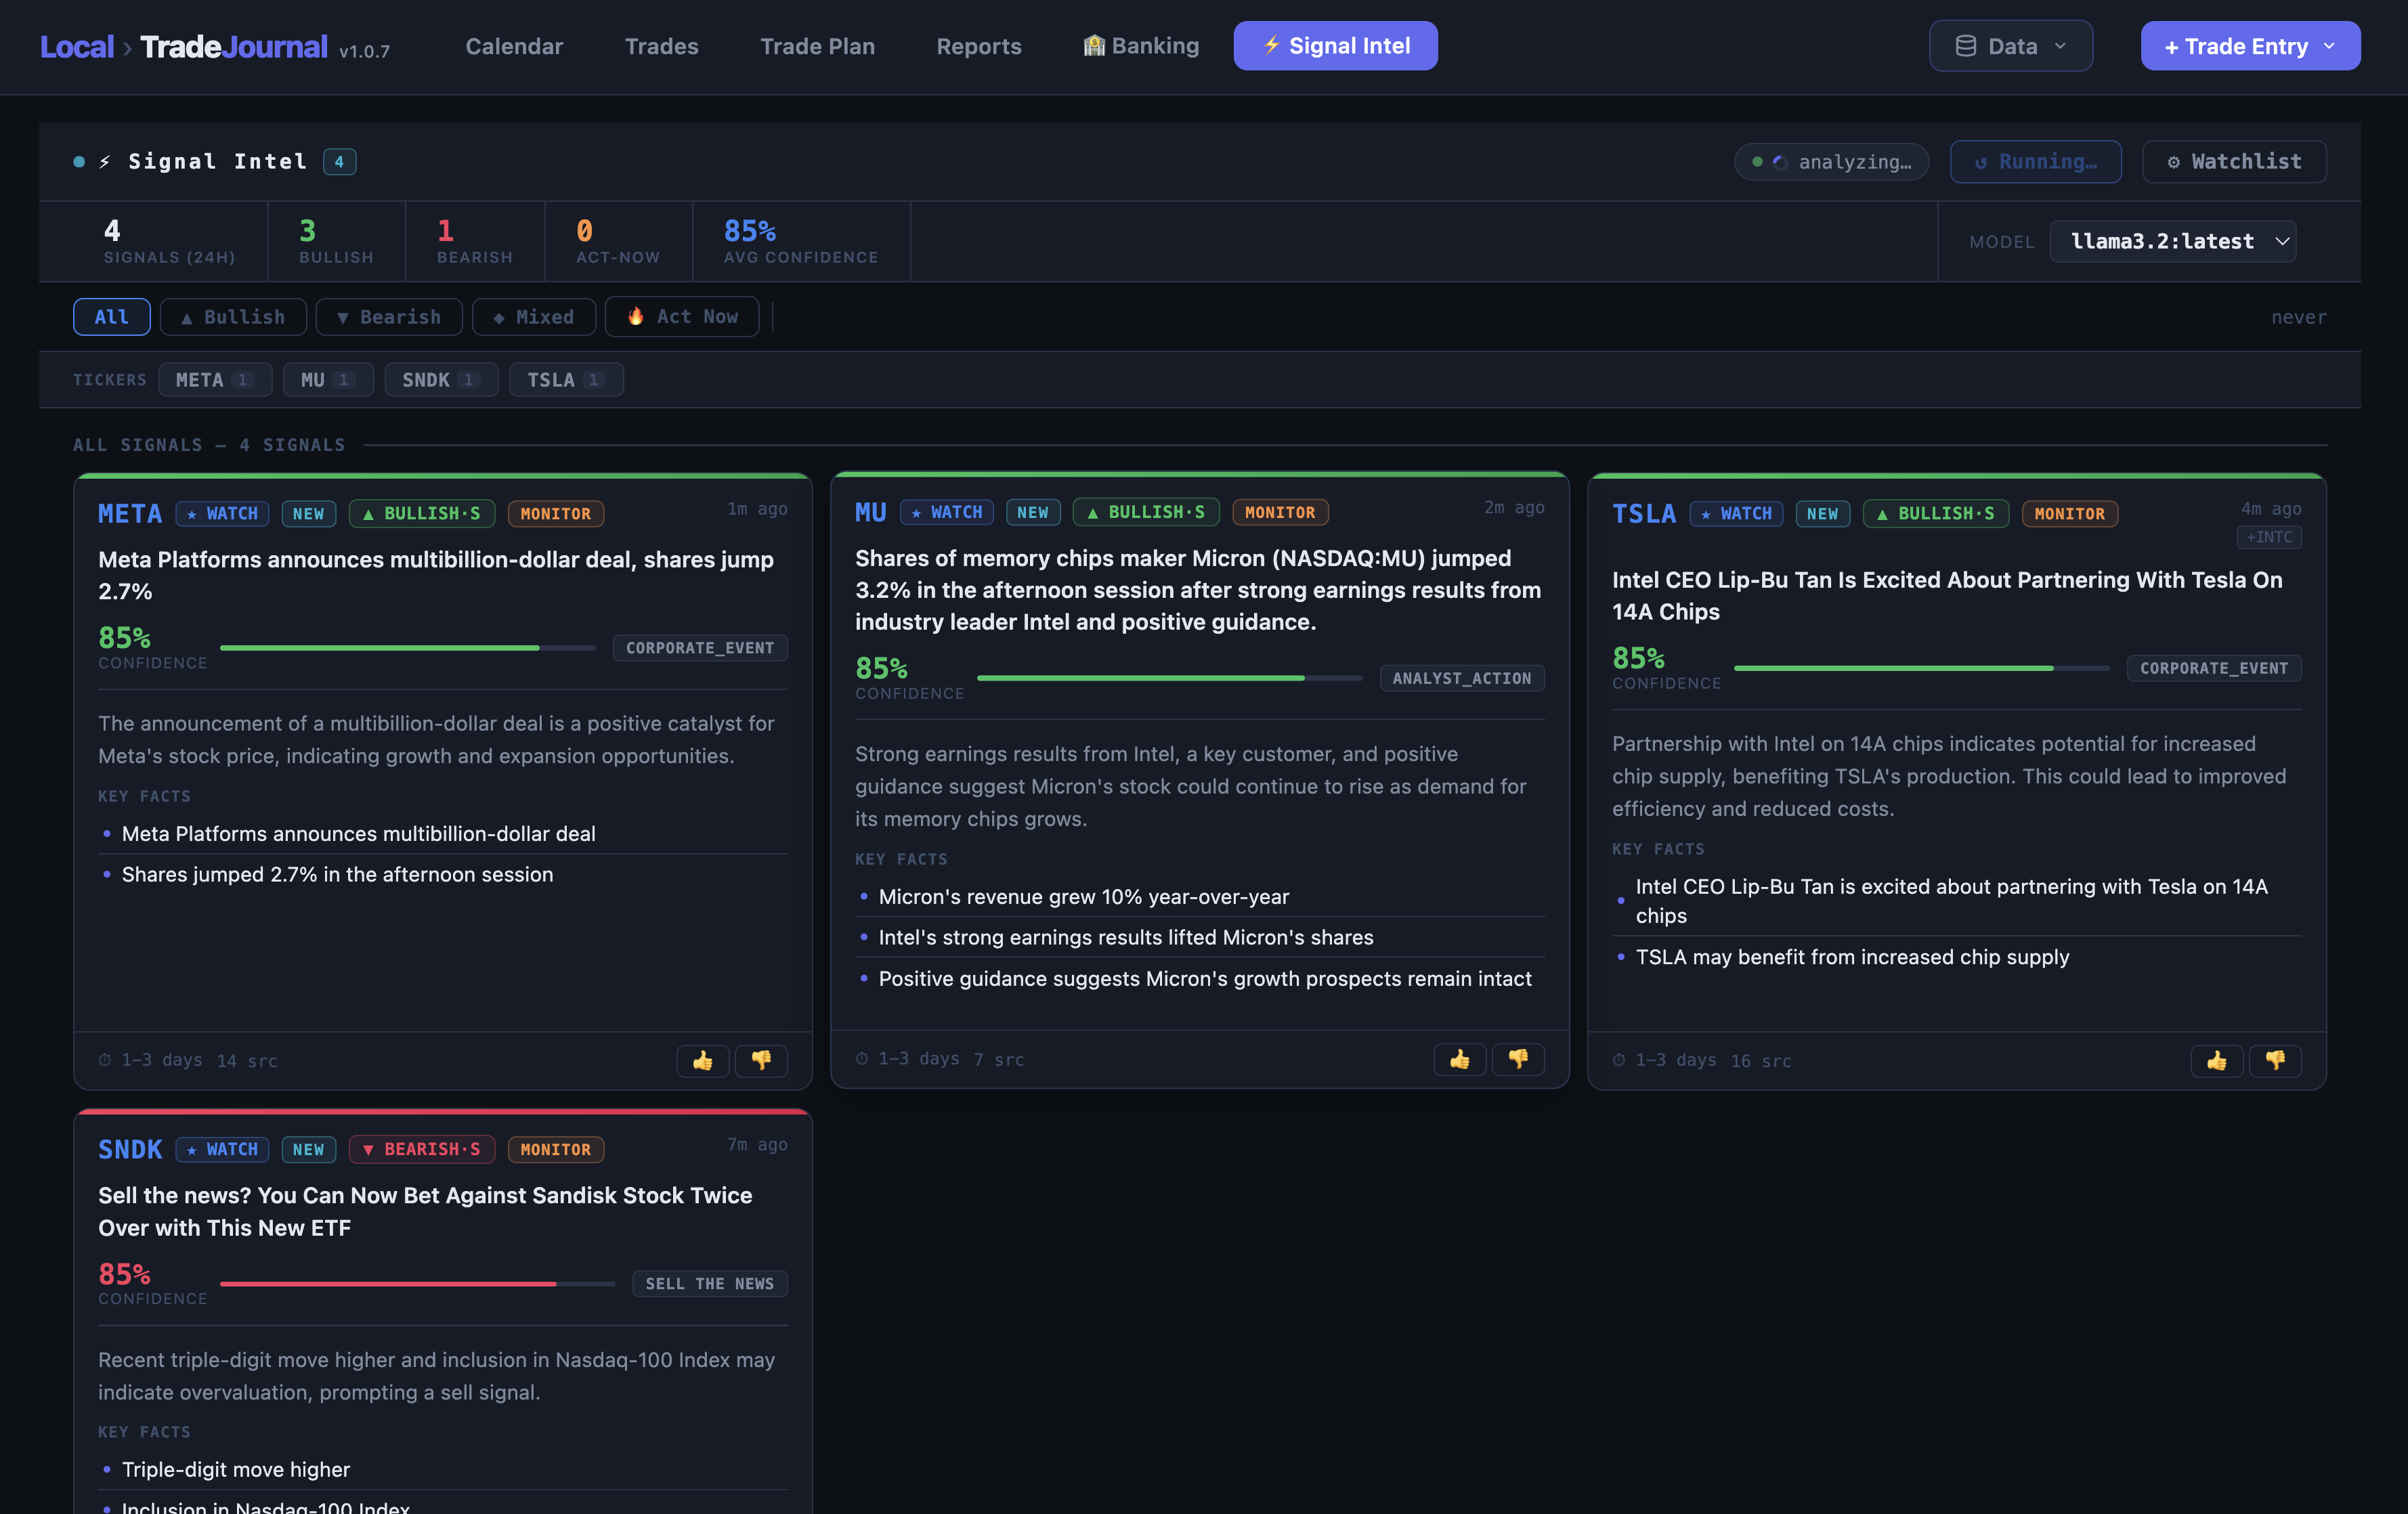Select the WATCH badge on the TSLA card
The width and height of the screenshot is (2408, 1514).
coord(1736,513)
